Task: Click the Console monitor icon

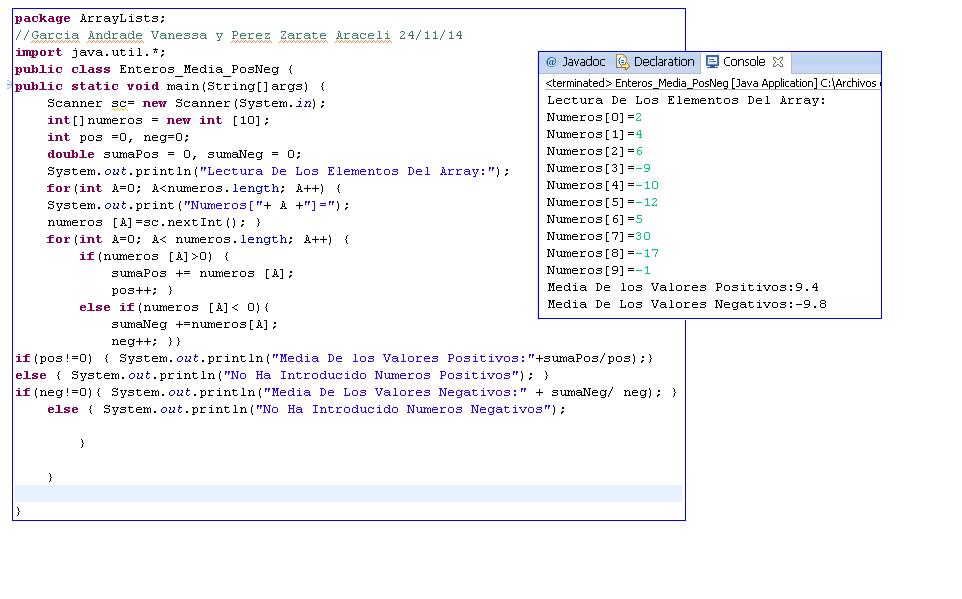Action: (x=712, y=62)
